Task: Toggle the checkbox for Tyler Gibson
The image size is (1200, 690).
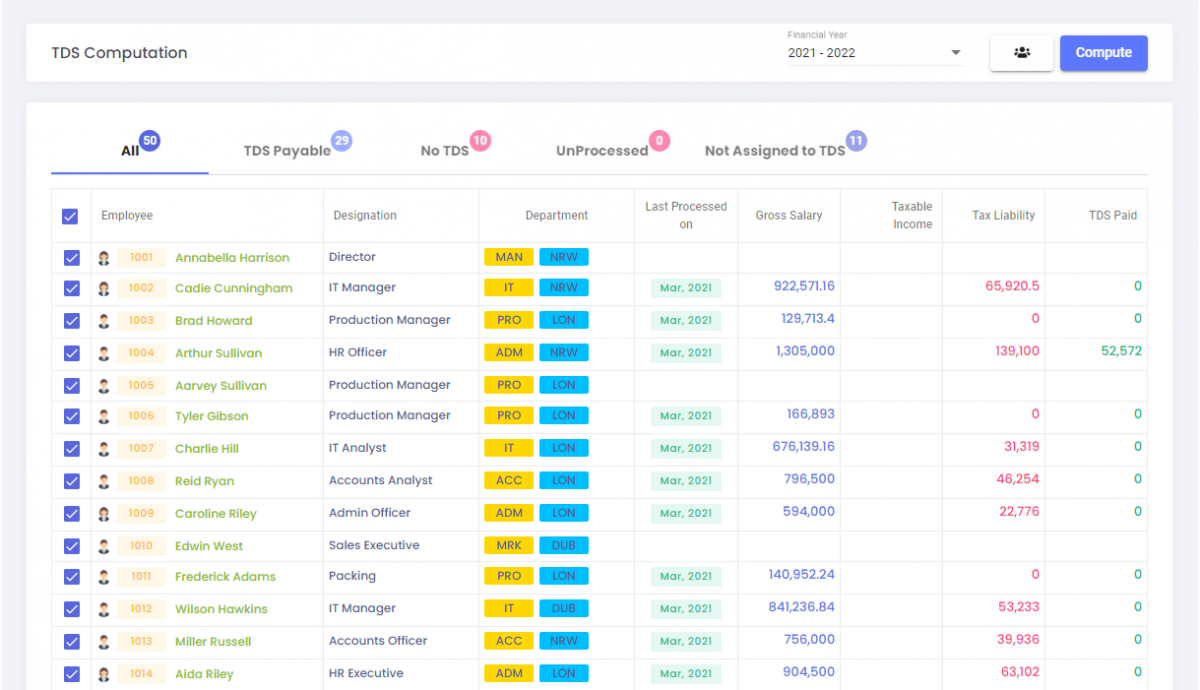Action: tap(70, 416)
